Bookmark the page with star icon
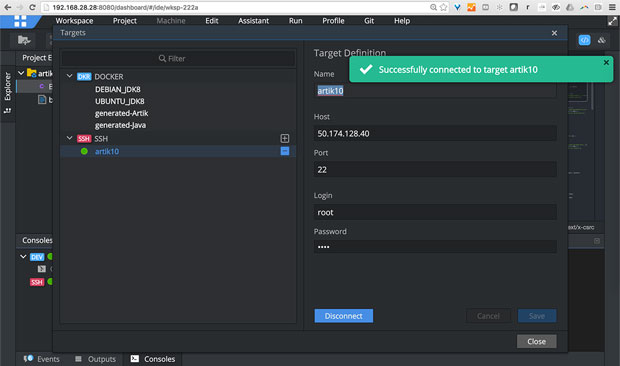This screenshot has width=620, height=366. pos(444,8)
